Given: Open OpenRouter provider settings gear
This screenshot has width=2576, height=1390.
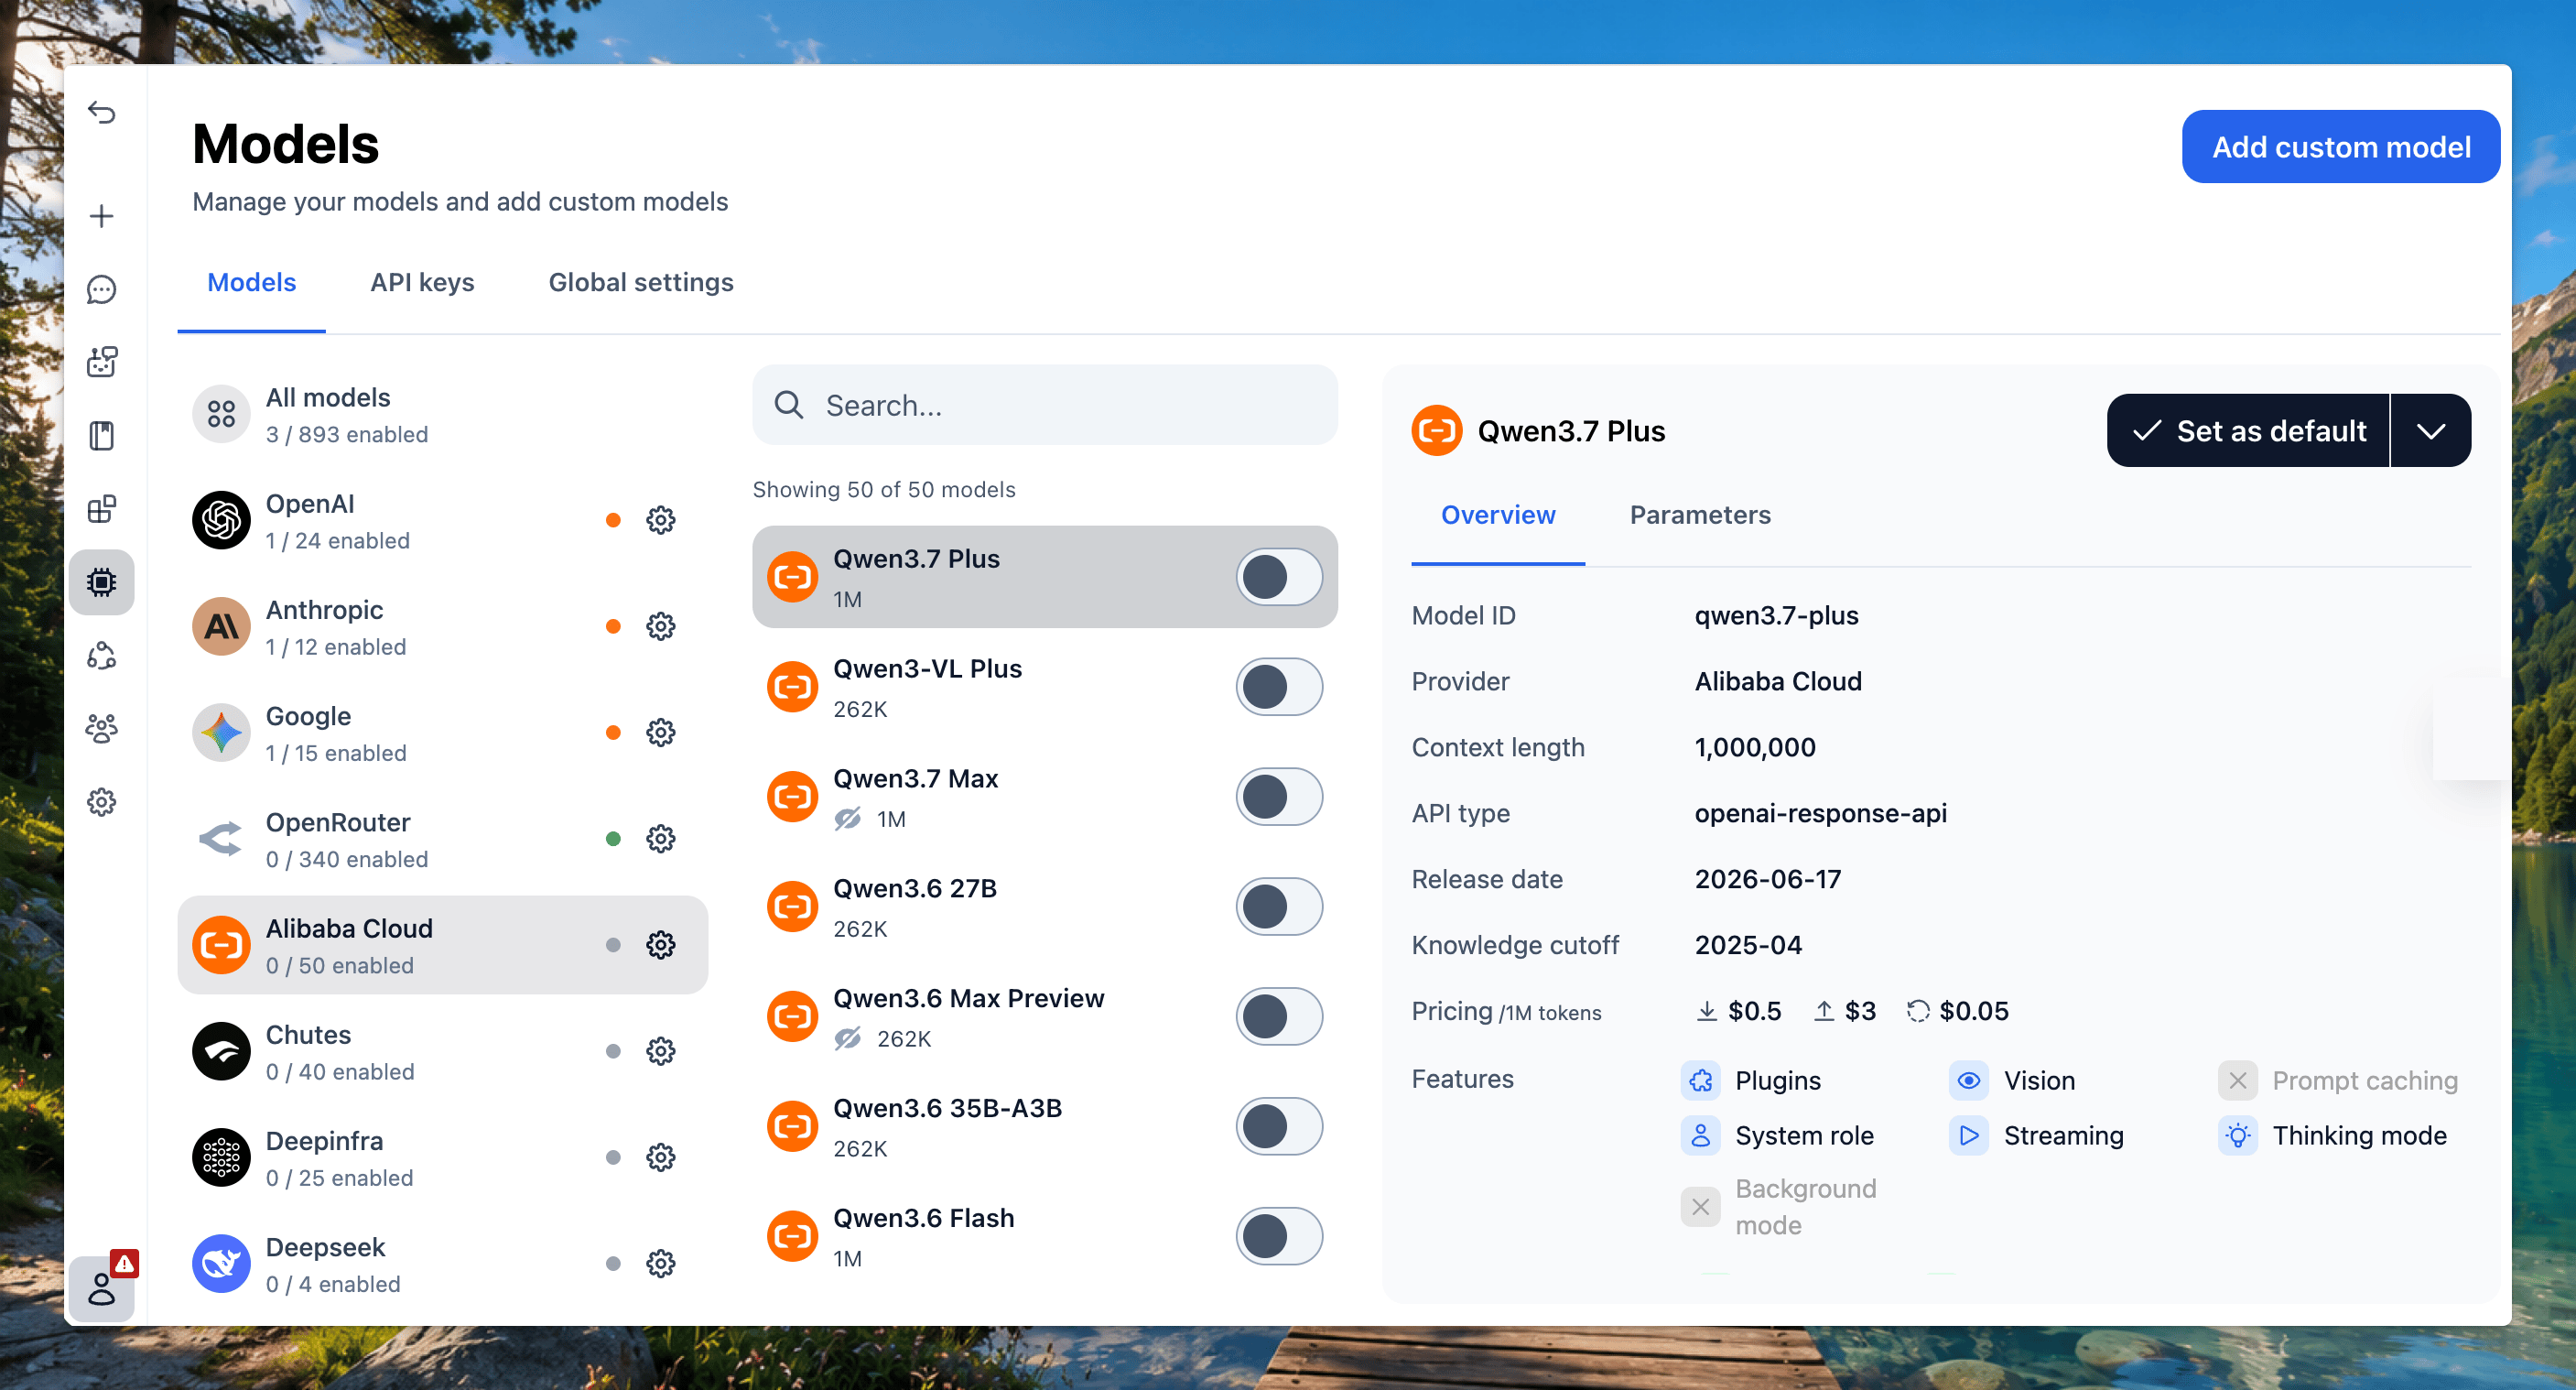Looking at the screenshot, I should (x=660, y=838).
